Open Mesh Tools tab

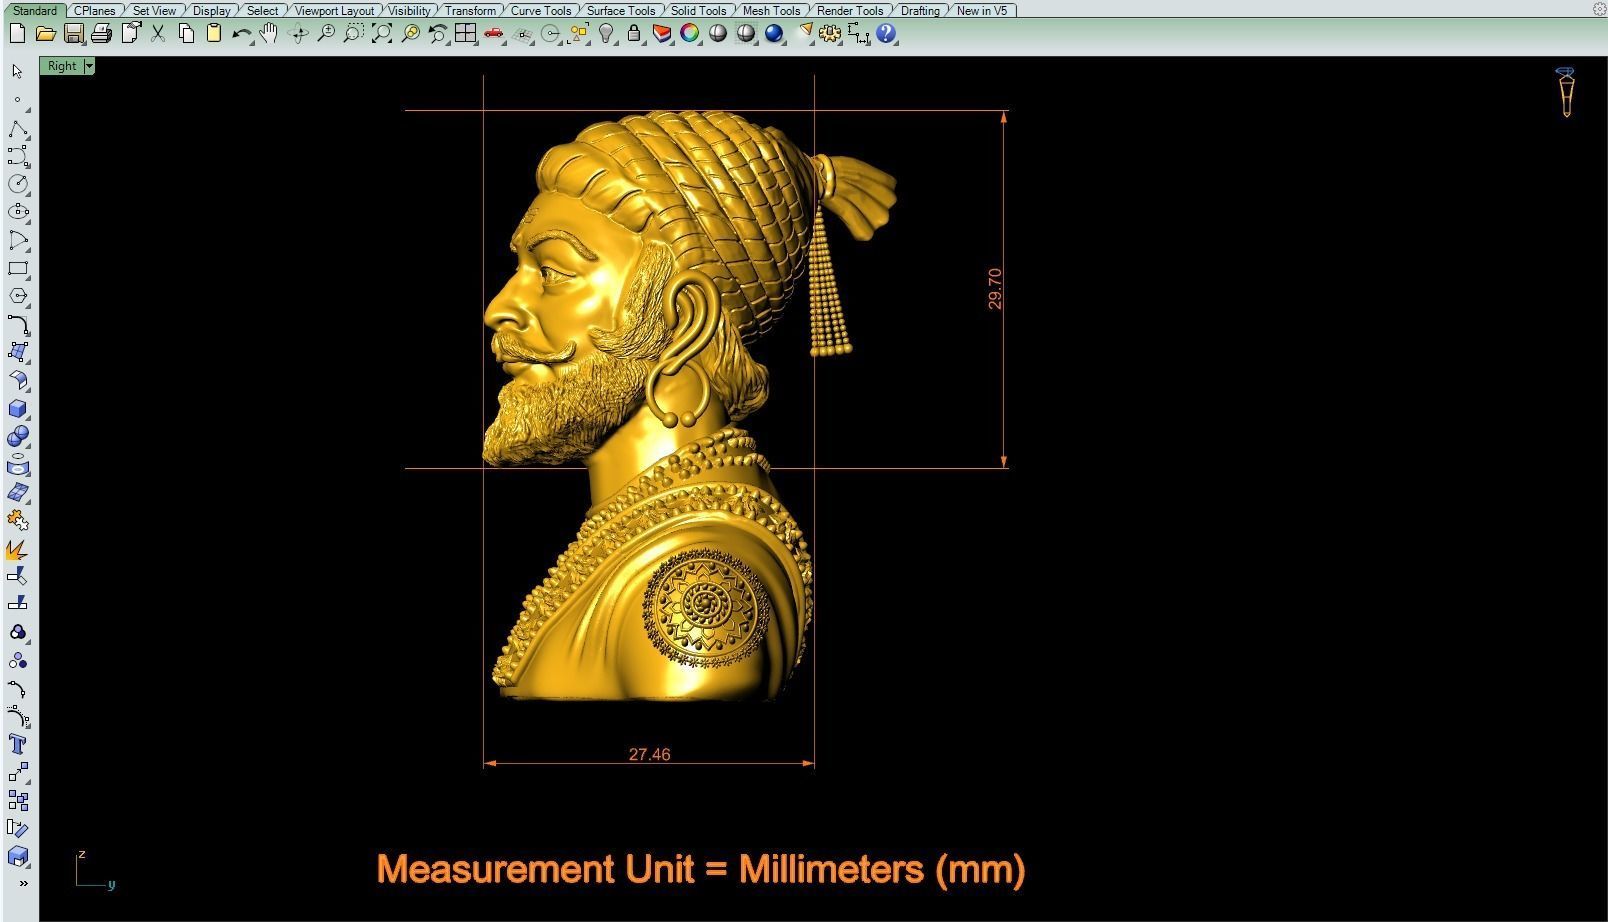coord(771,10)
